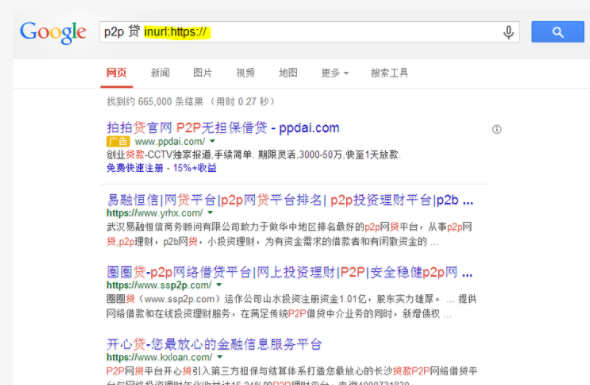Switch to the 图片 tab
The width and height of the screenshot is (590, 385).
pyautogui.click(x=202, y=73)
